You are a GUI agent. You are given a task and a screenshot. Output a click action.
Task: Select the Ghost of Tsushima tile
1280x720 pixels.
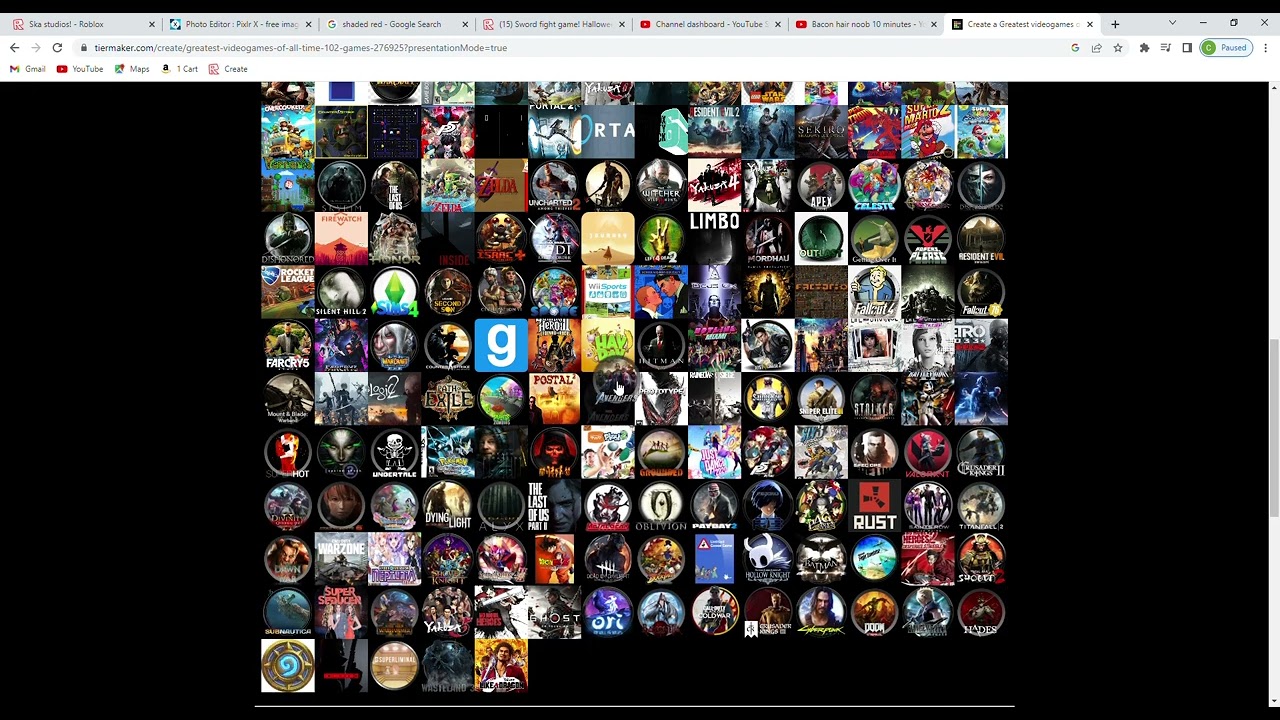[x=554, y=613]
